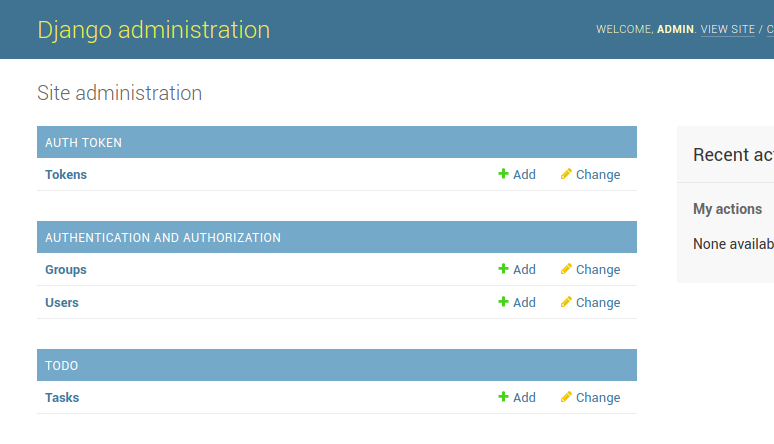Click the pencil icon in Tasks row
774x444 pixels.
pyautogui.click(x=566, y=397)
